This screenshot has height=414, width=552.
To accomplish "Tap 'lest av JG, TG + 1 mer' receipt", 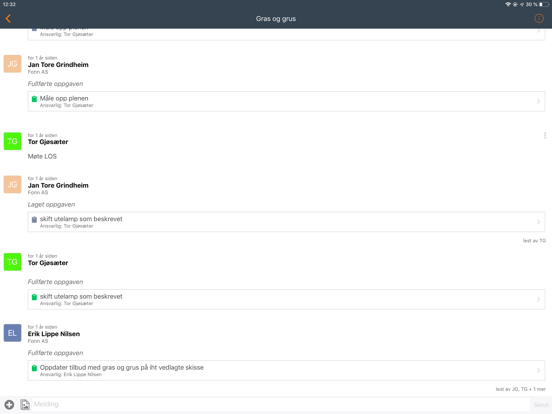I will click(x=521, y=389).
